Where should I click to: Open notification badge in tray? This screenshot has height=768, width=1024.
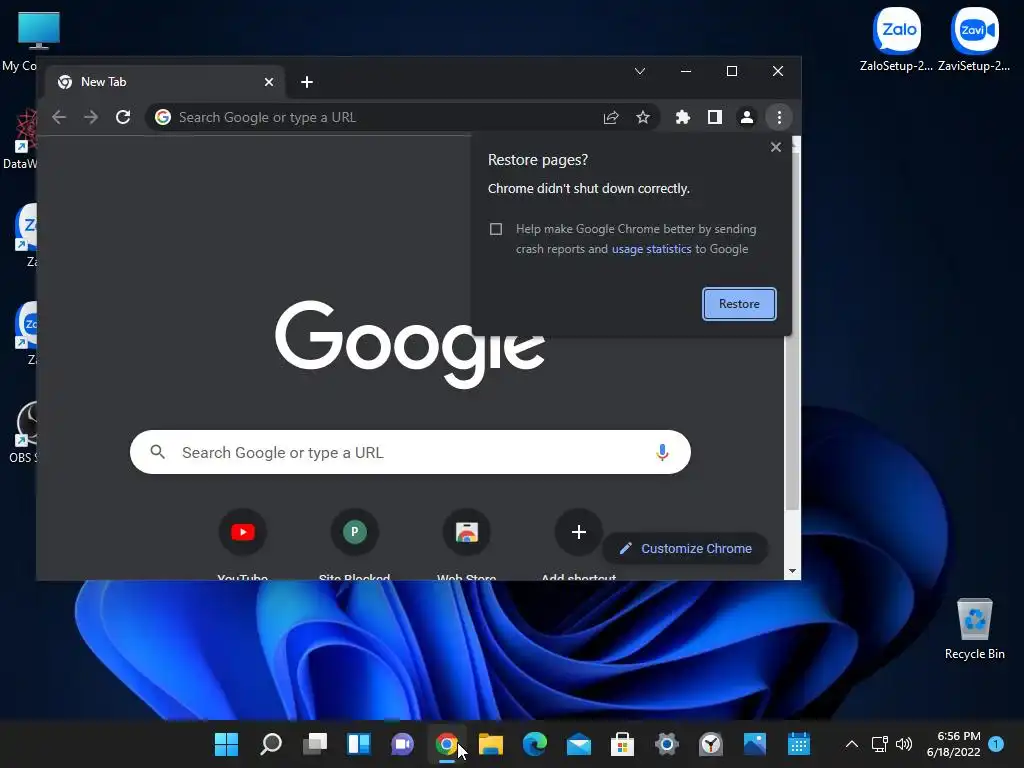click(996, 744)
